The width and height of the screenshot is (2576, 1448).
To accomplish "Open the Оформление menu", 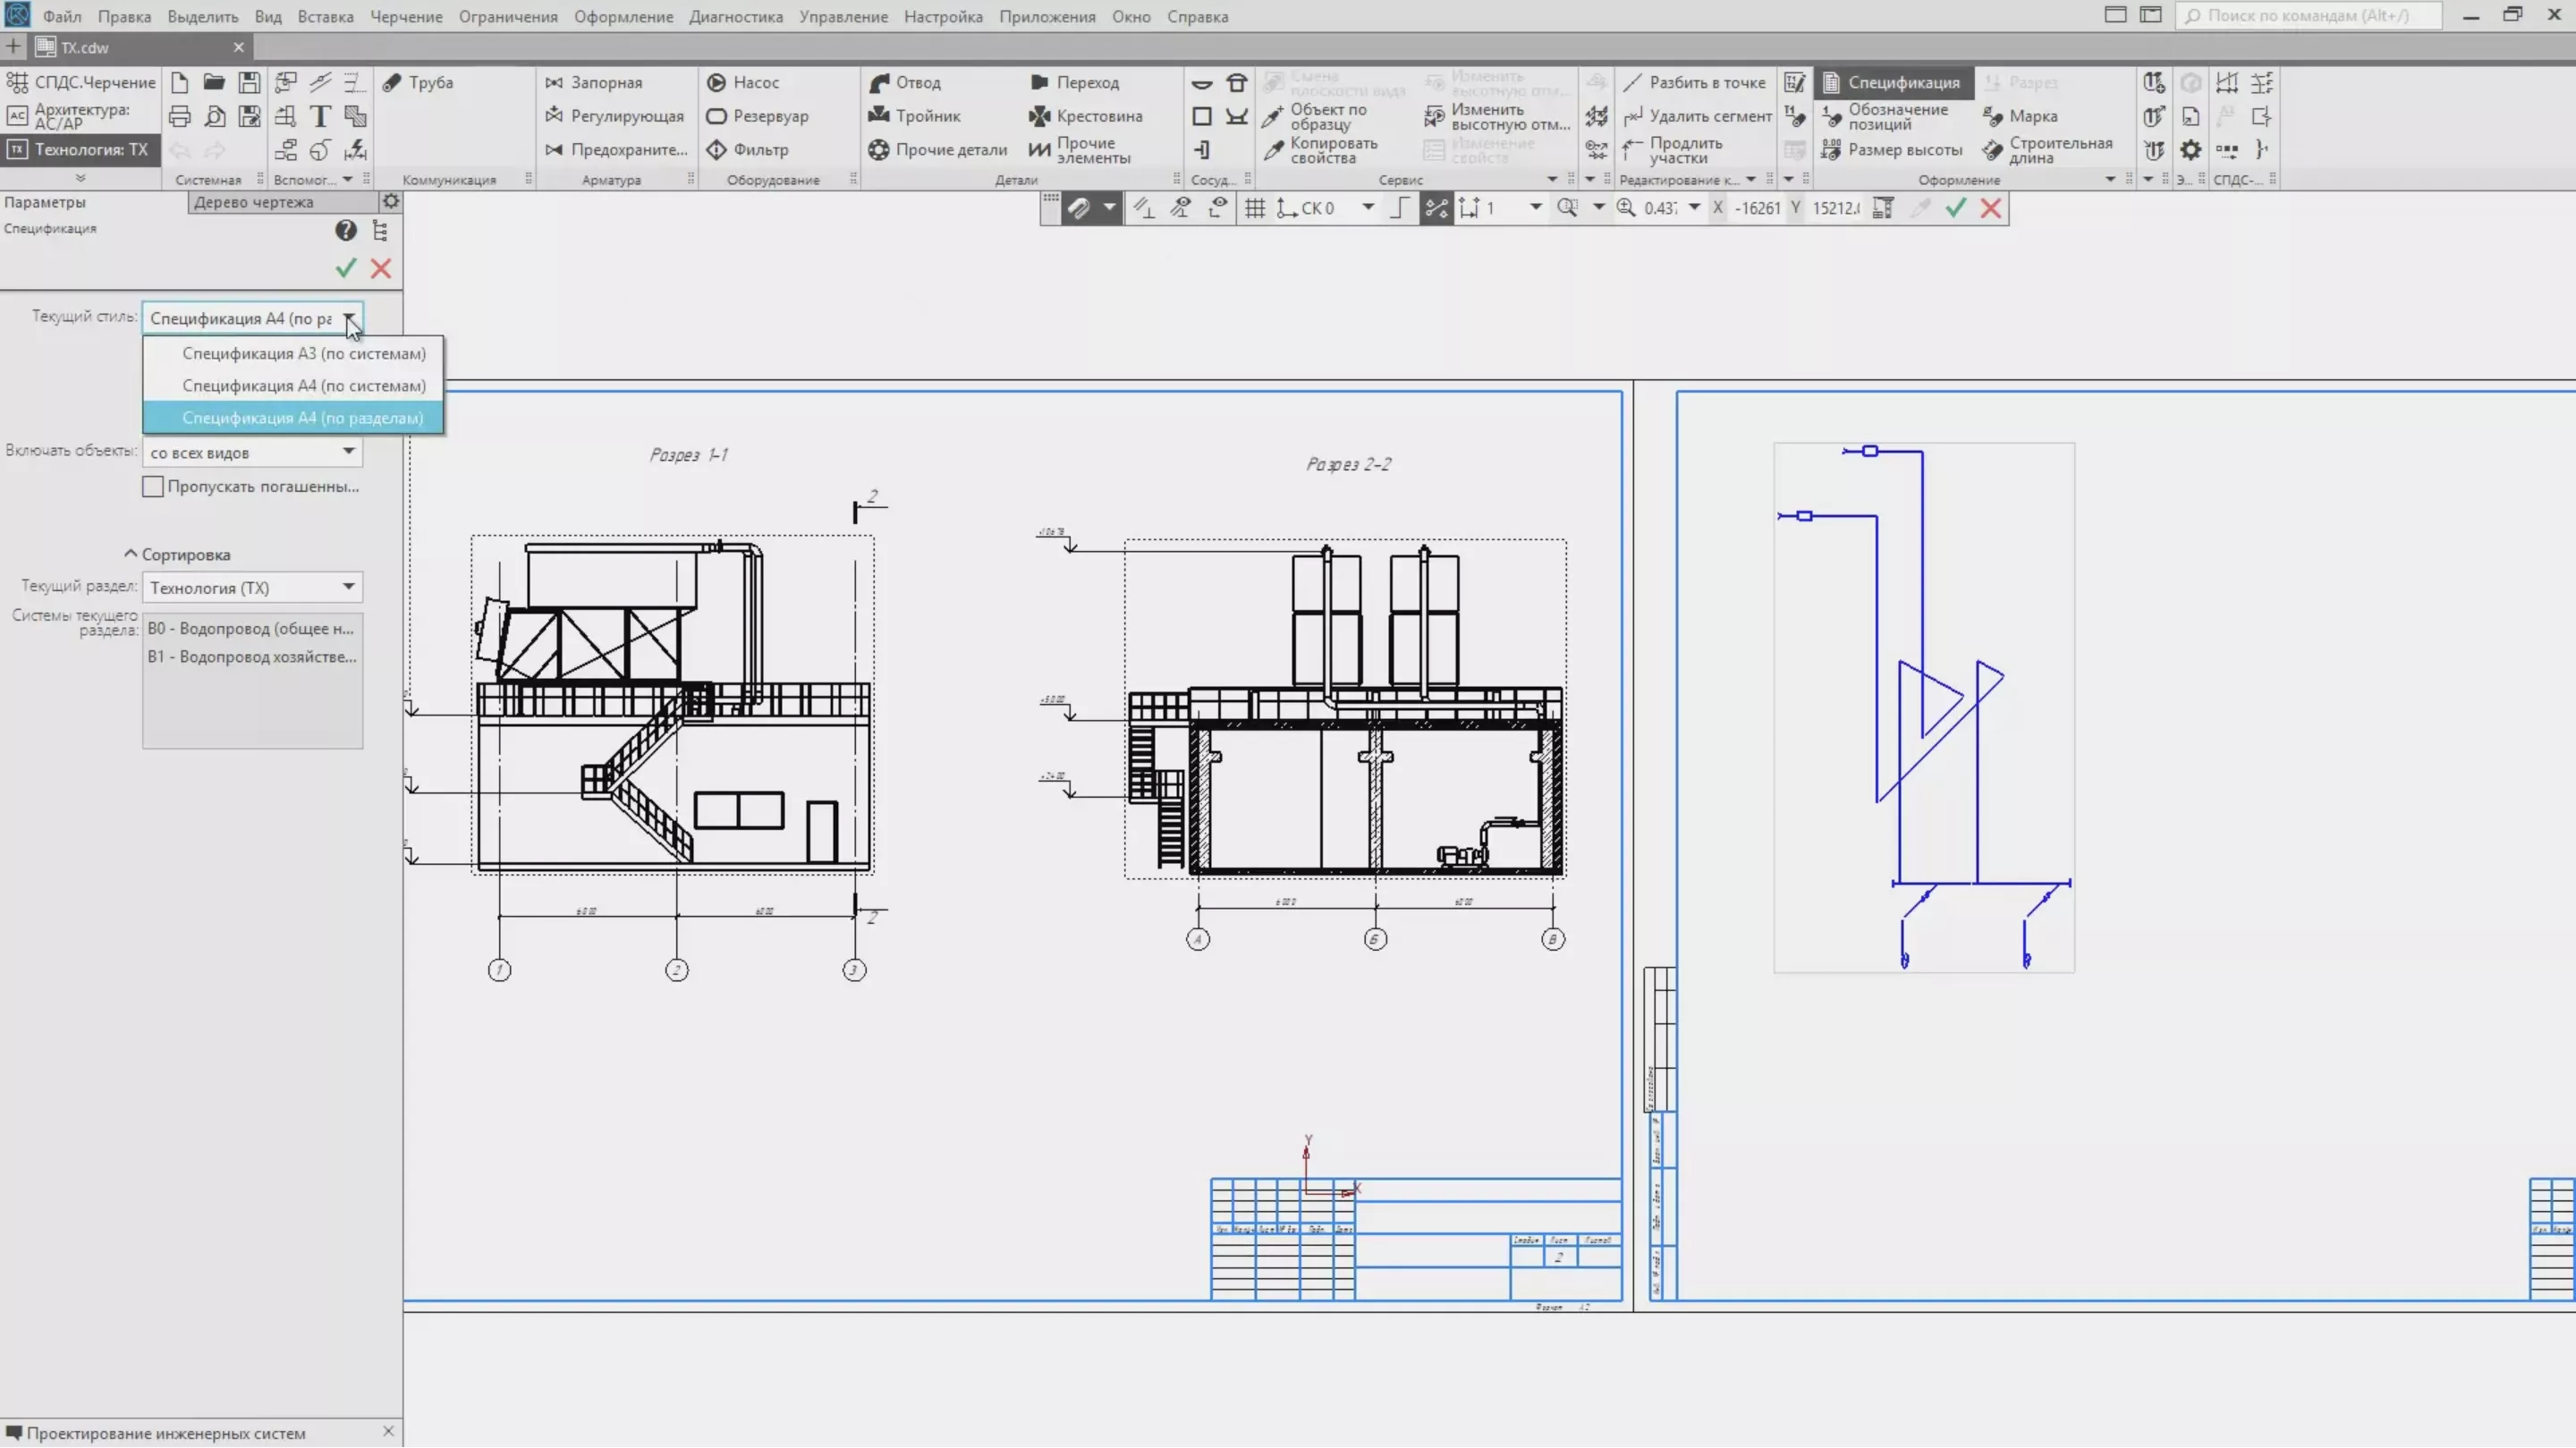I will pyautogui.click(x=622, y=16).
